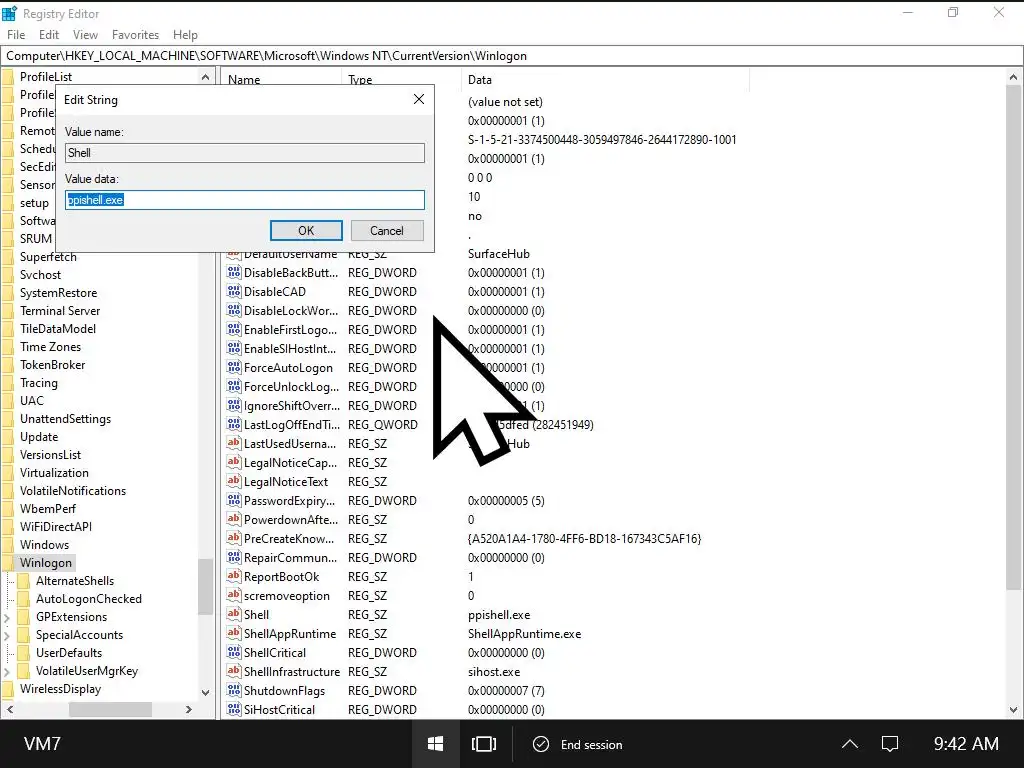Click the Value name field showing Shell
The width and height of the screenshot is (1024, 768).
click(245, 153)
